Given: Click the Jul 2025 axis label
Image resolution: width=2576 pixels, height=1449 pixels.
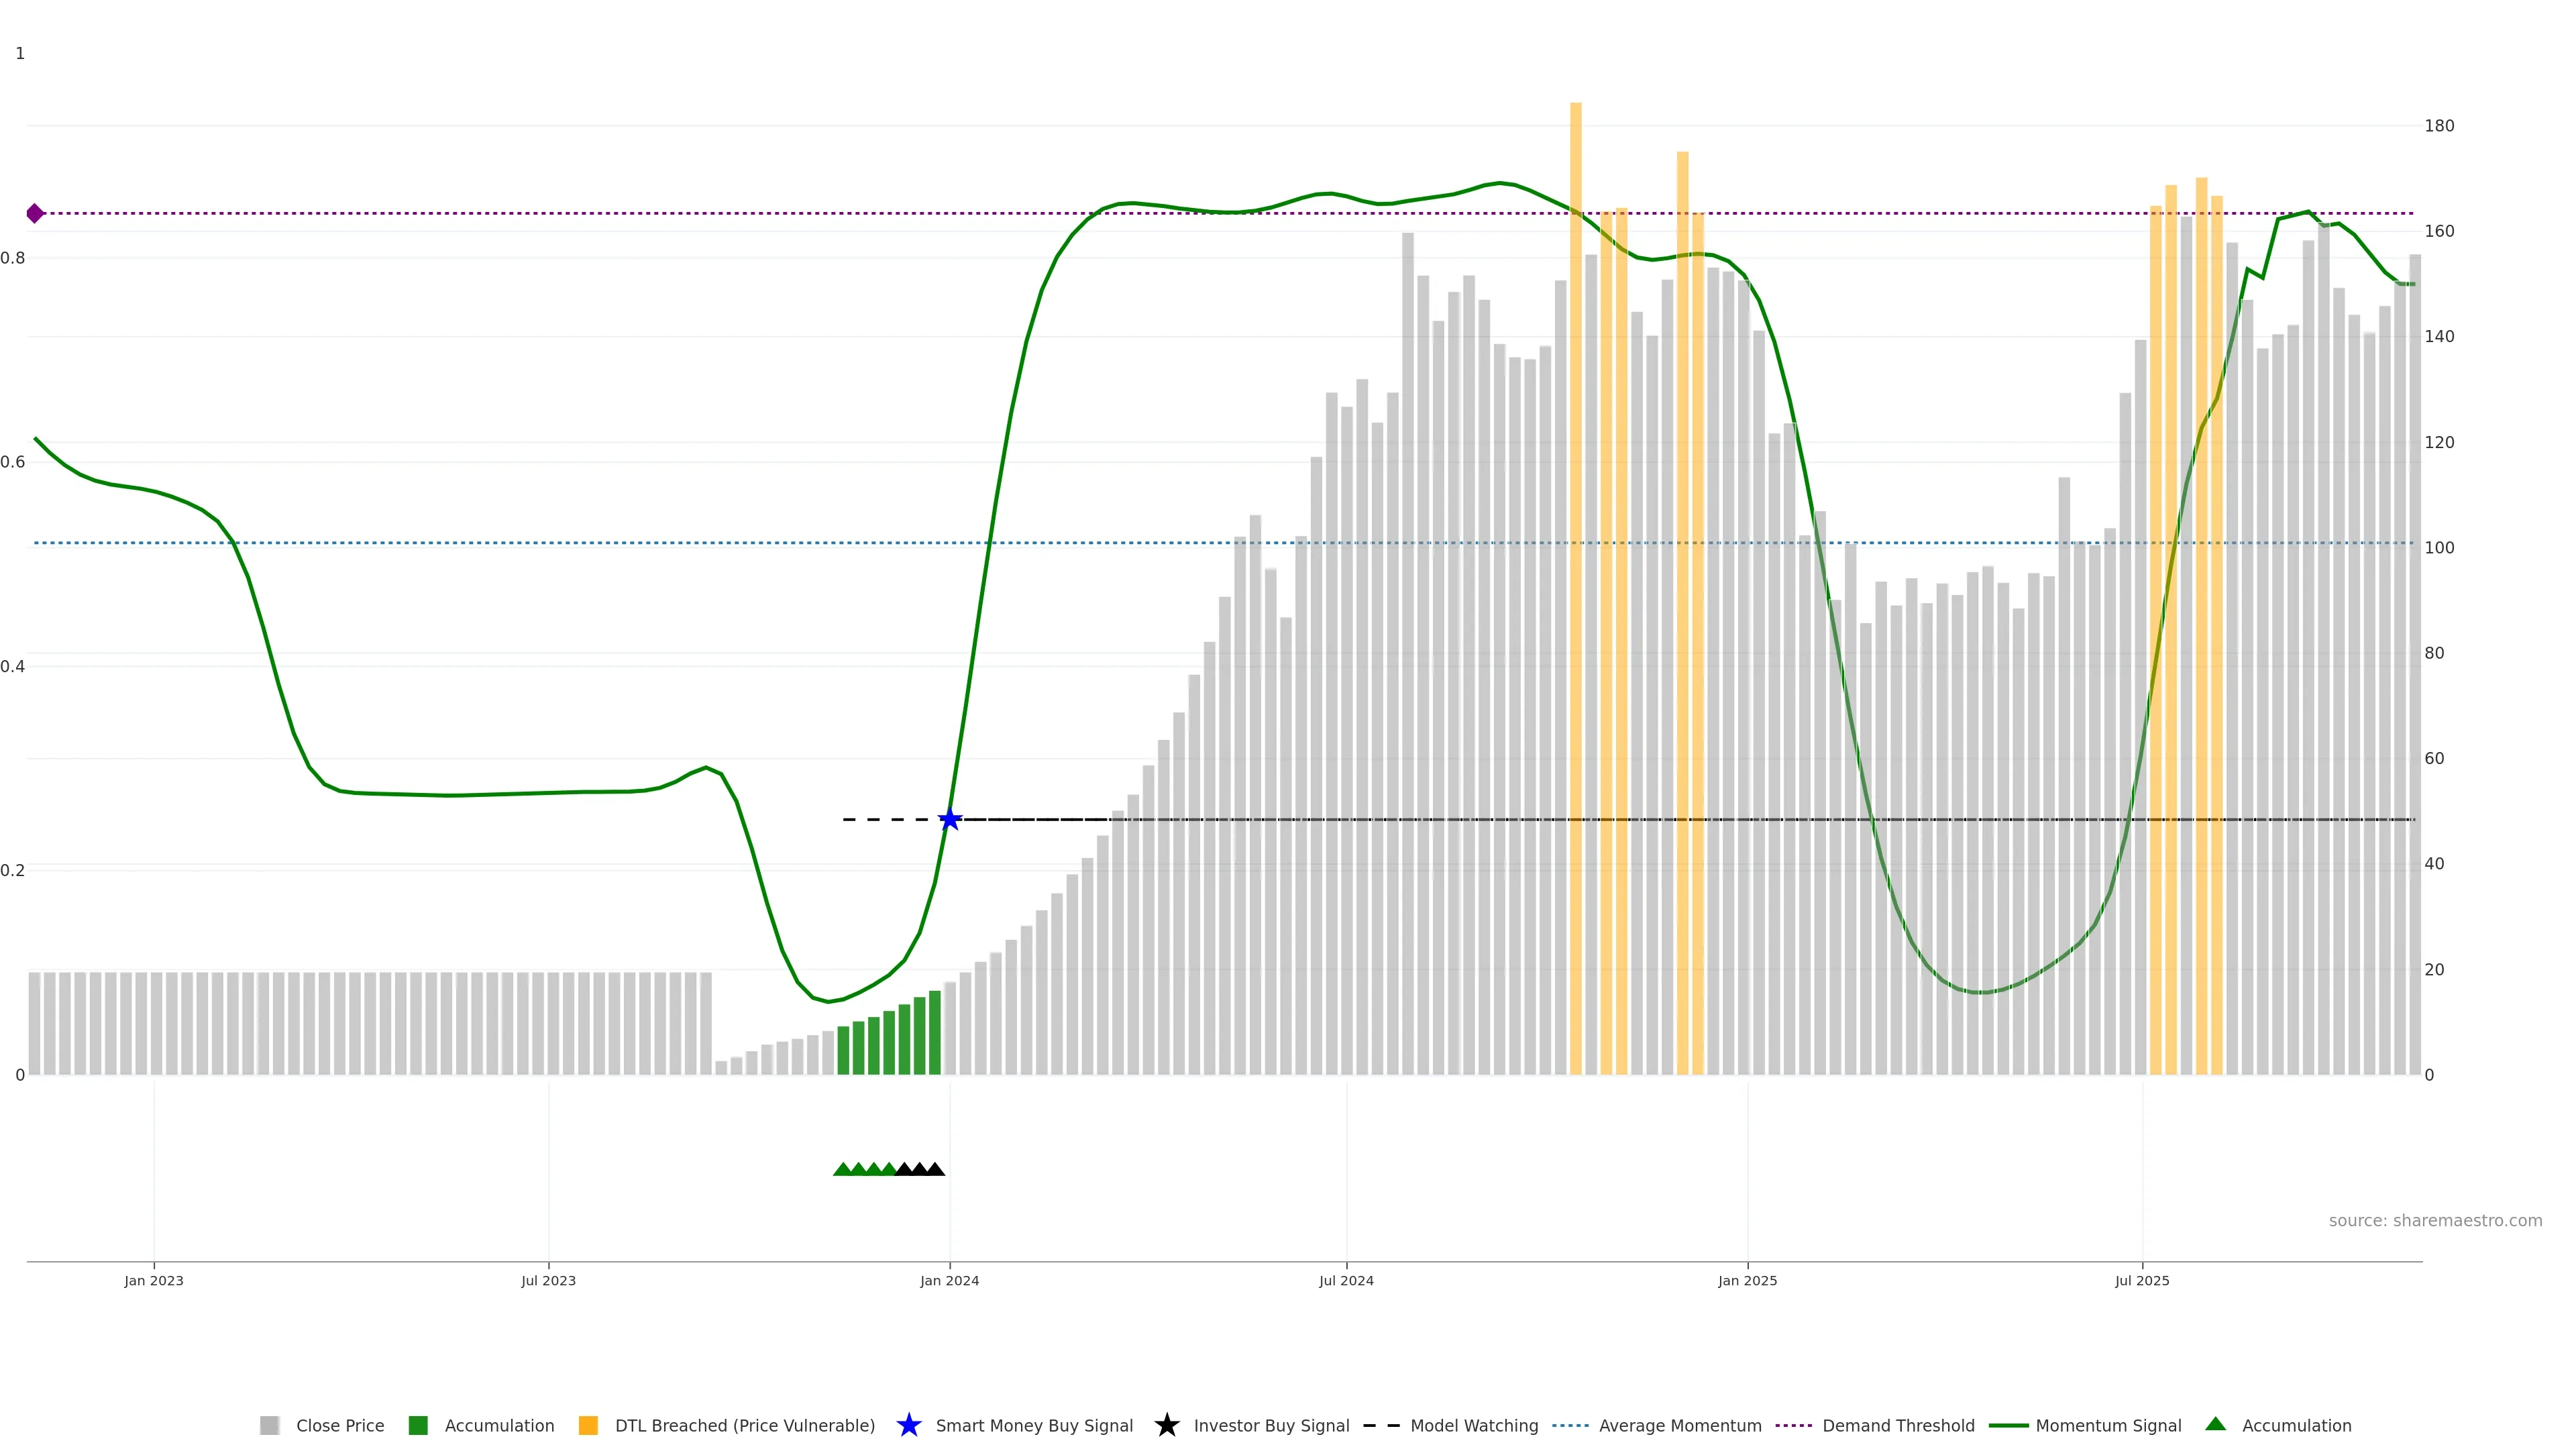Looking at the screenshot, I should pyautogui.click(x=2141, y=1280).
